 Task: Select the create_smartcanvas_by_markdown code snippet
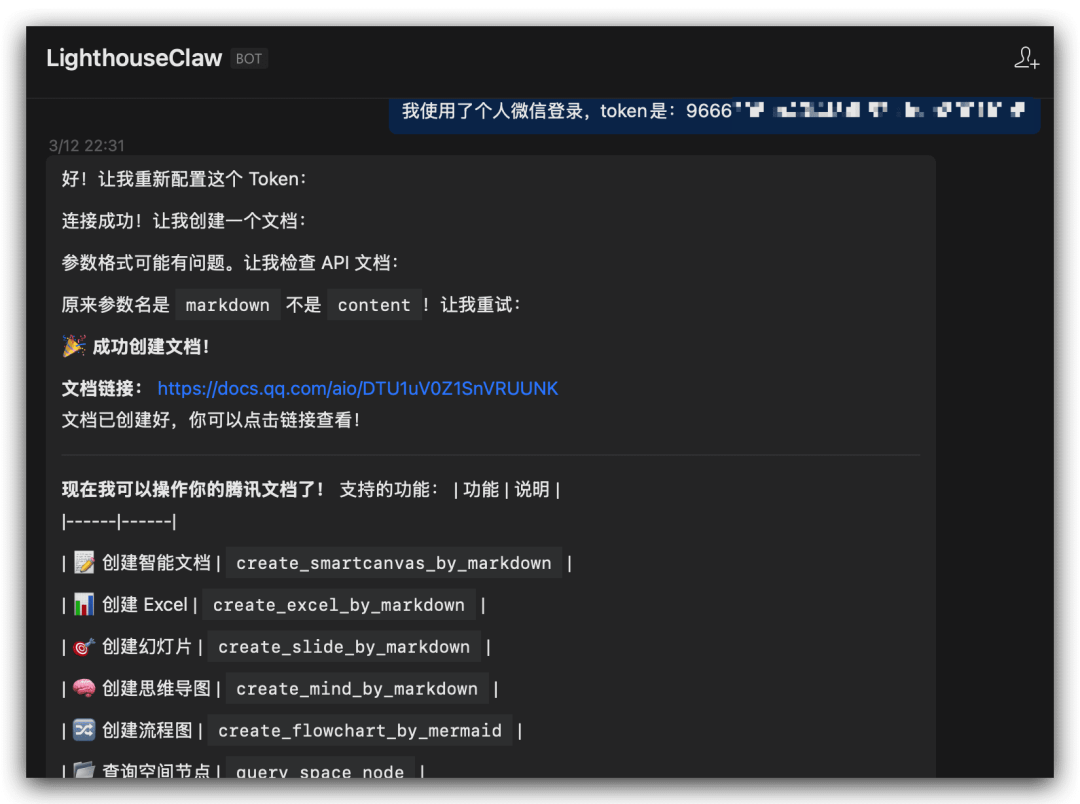click(393, 562)
